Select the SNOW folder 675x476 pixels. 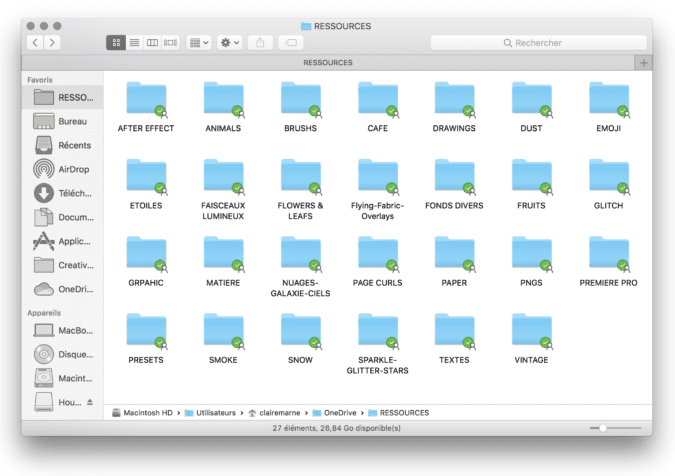tap(300, 339)
